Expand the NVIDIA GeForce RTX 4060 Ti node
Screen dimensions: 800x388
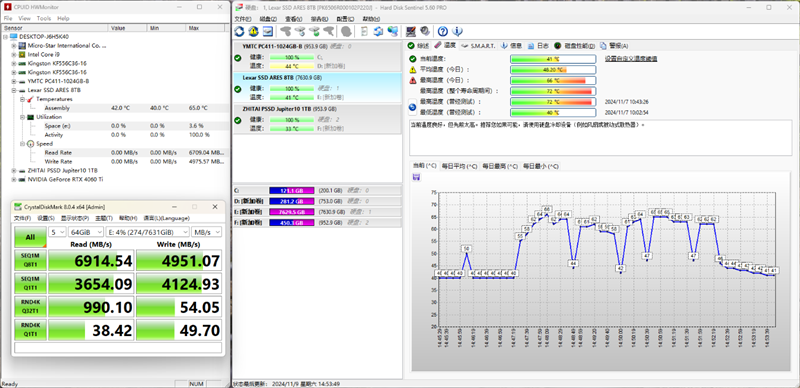14,179
